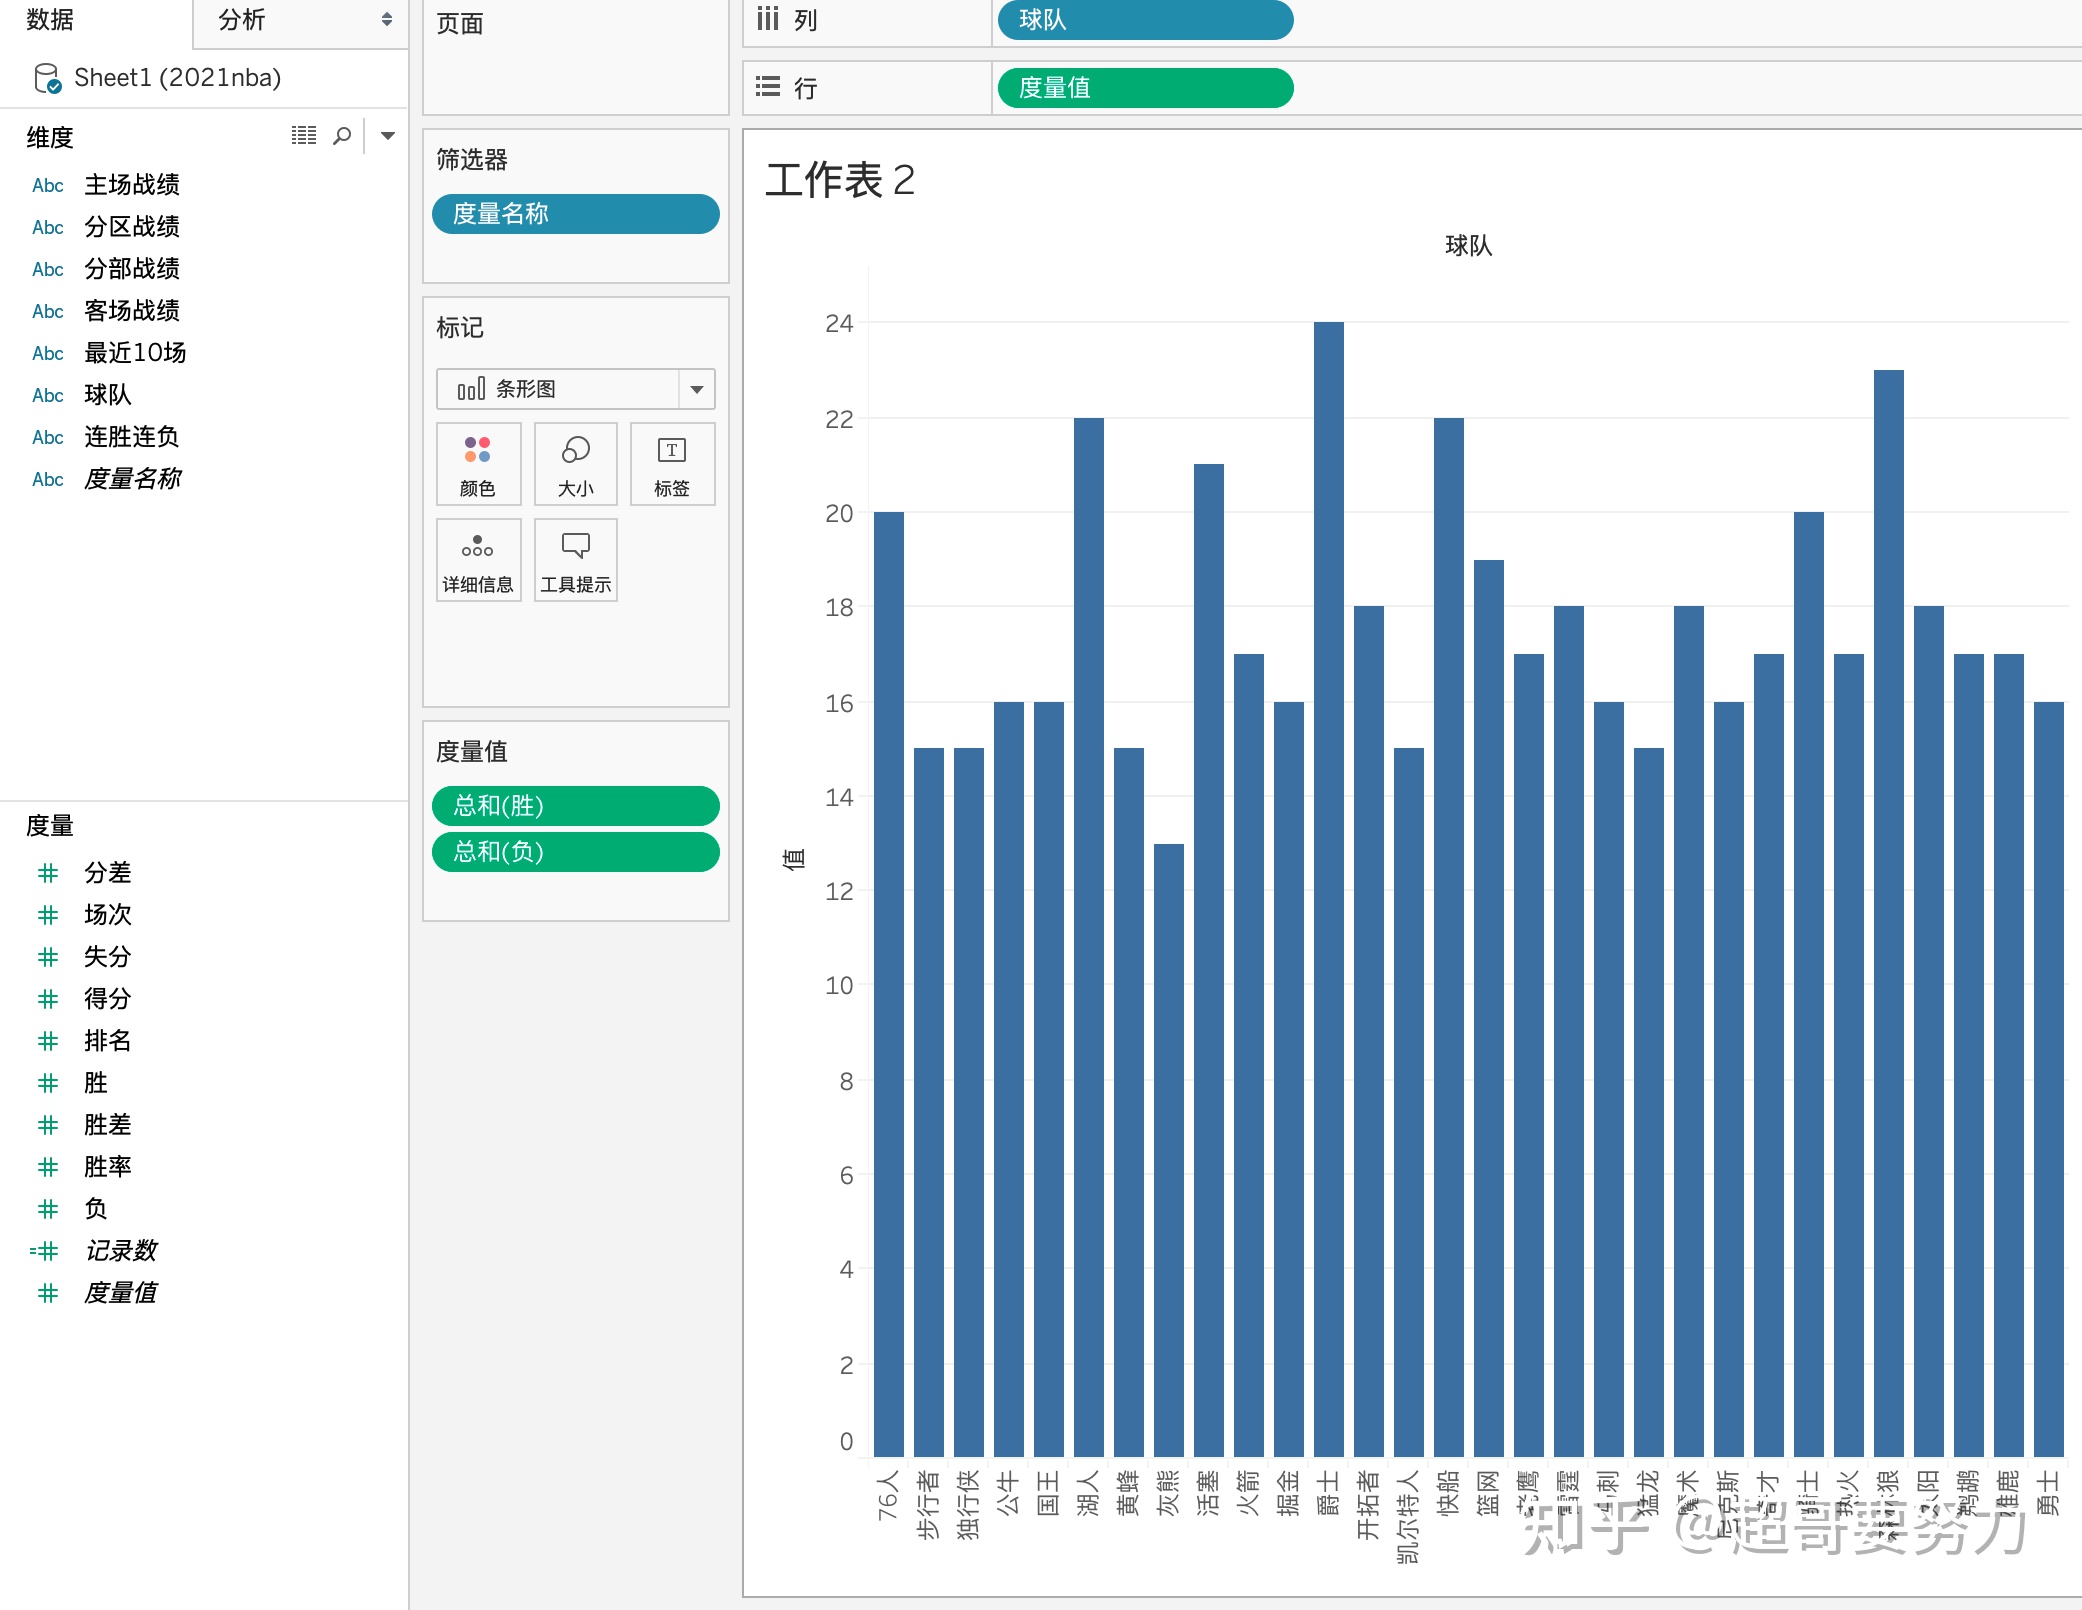2082x1610 pixels.
Task: Open the 大小 marks card button
Action: [x=575, y=464]
